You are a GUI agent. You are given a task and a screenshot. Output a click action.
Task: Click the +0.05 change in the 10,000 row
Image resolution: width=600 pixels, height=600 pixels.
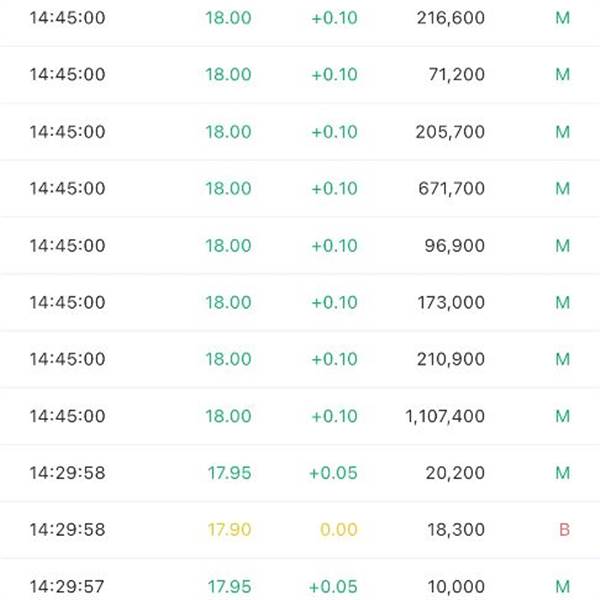tap(334, 587)
